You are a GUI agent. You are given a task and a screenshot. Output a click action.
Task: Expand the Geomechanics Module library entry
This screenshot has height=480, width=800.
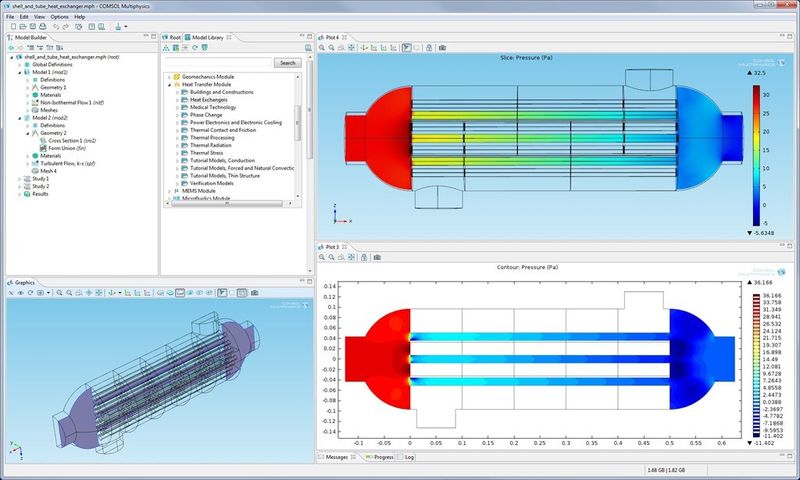tap(169, 77)
